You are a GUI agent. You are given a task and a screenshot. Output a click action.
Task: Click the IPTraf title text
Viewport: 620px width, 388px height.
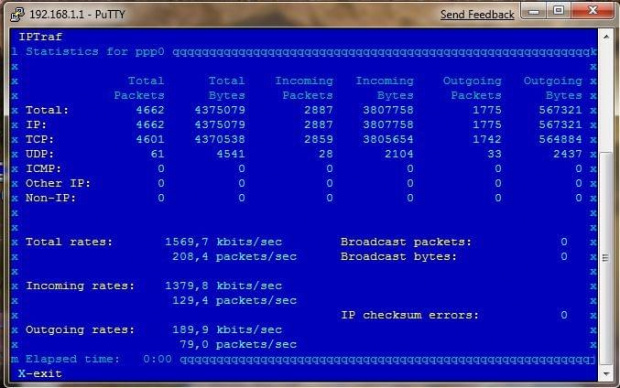40,37
